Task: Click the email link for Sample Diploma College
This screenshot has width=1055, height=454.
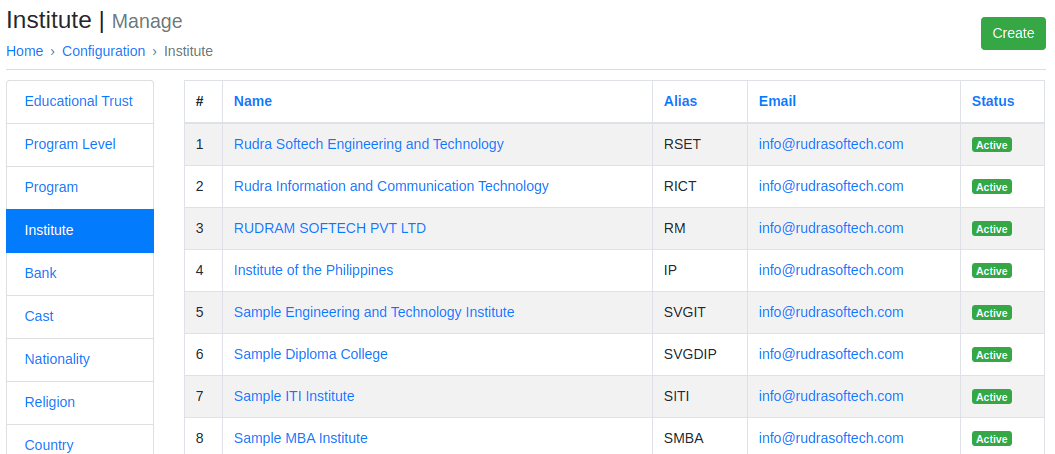Action: coord(830,354)
